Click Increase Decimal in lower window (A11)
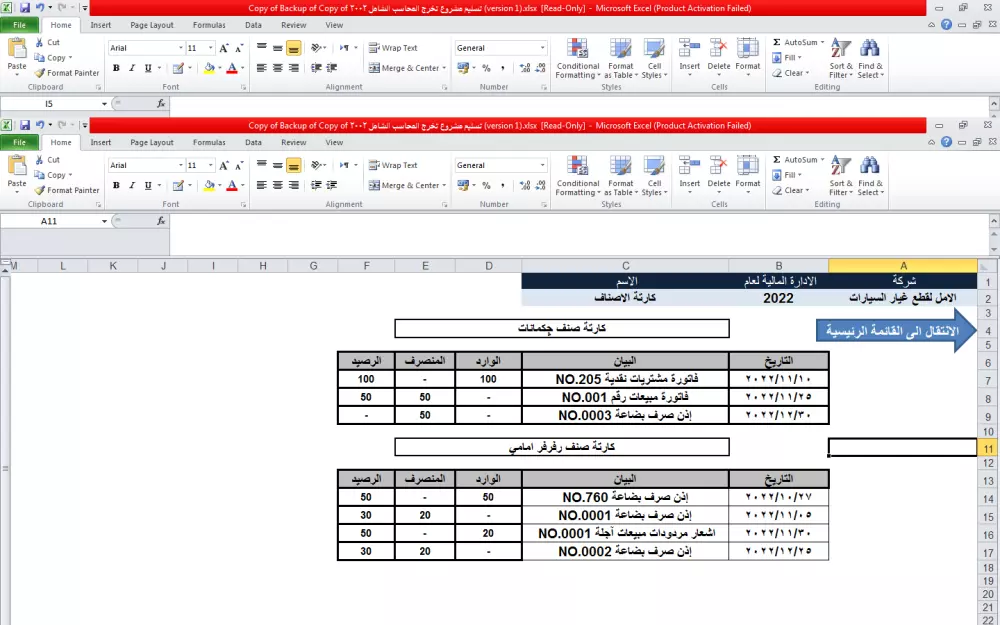Screen dimensions: 1000x625 pyautogui.click(x=525, y=185)
